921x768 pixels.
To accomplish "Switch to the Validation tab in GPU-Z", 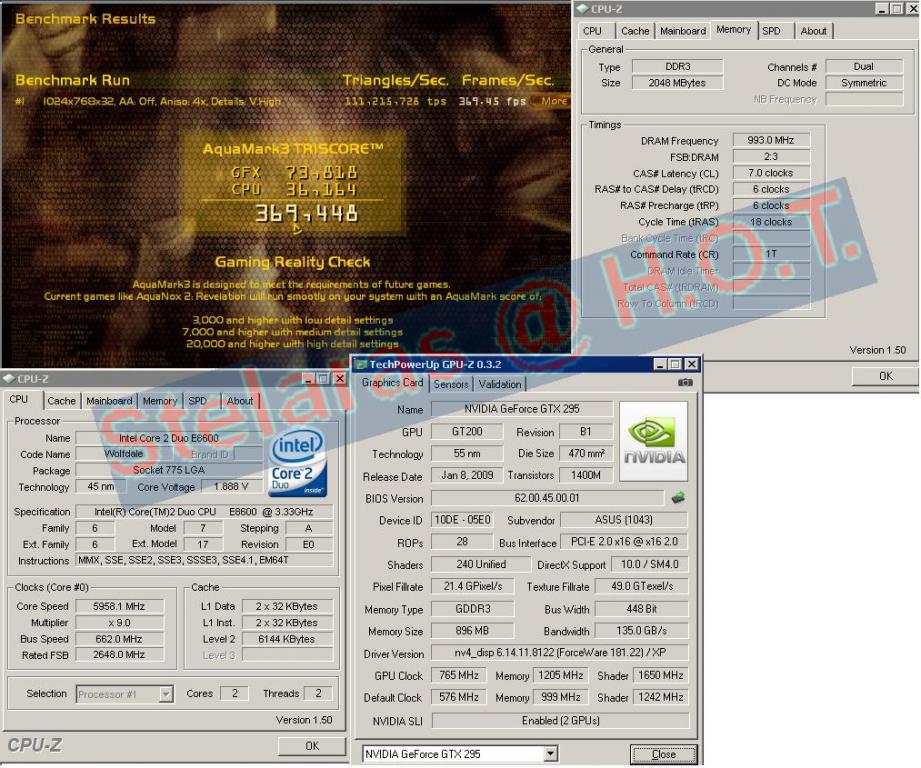I will tap(499, 384).
